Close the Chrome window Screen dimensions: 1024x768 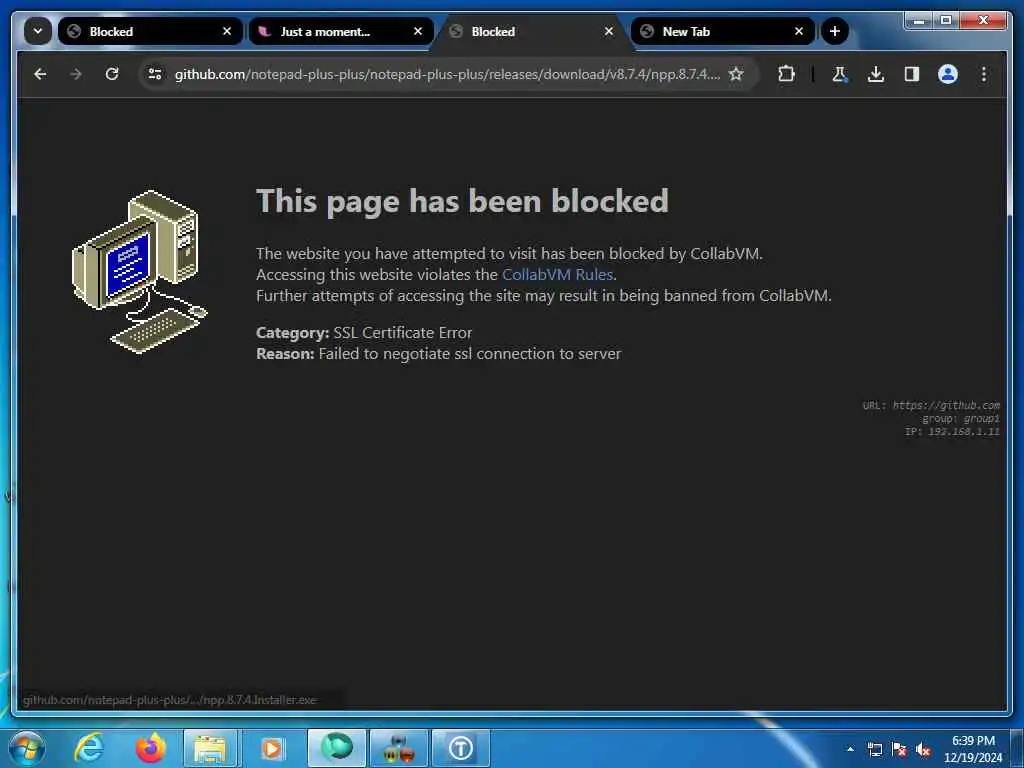(x=983, y=21)
